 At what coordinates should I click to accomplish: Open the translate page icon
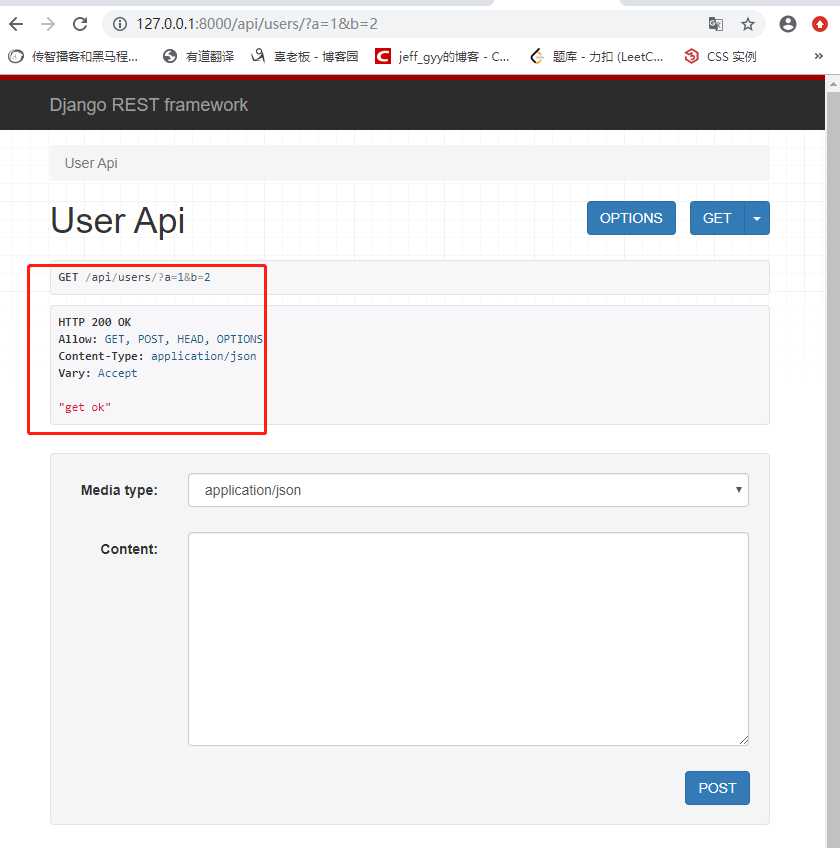point(716,24)
